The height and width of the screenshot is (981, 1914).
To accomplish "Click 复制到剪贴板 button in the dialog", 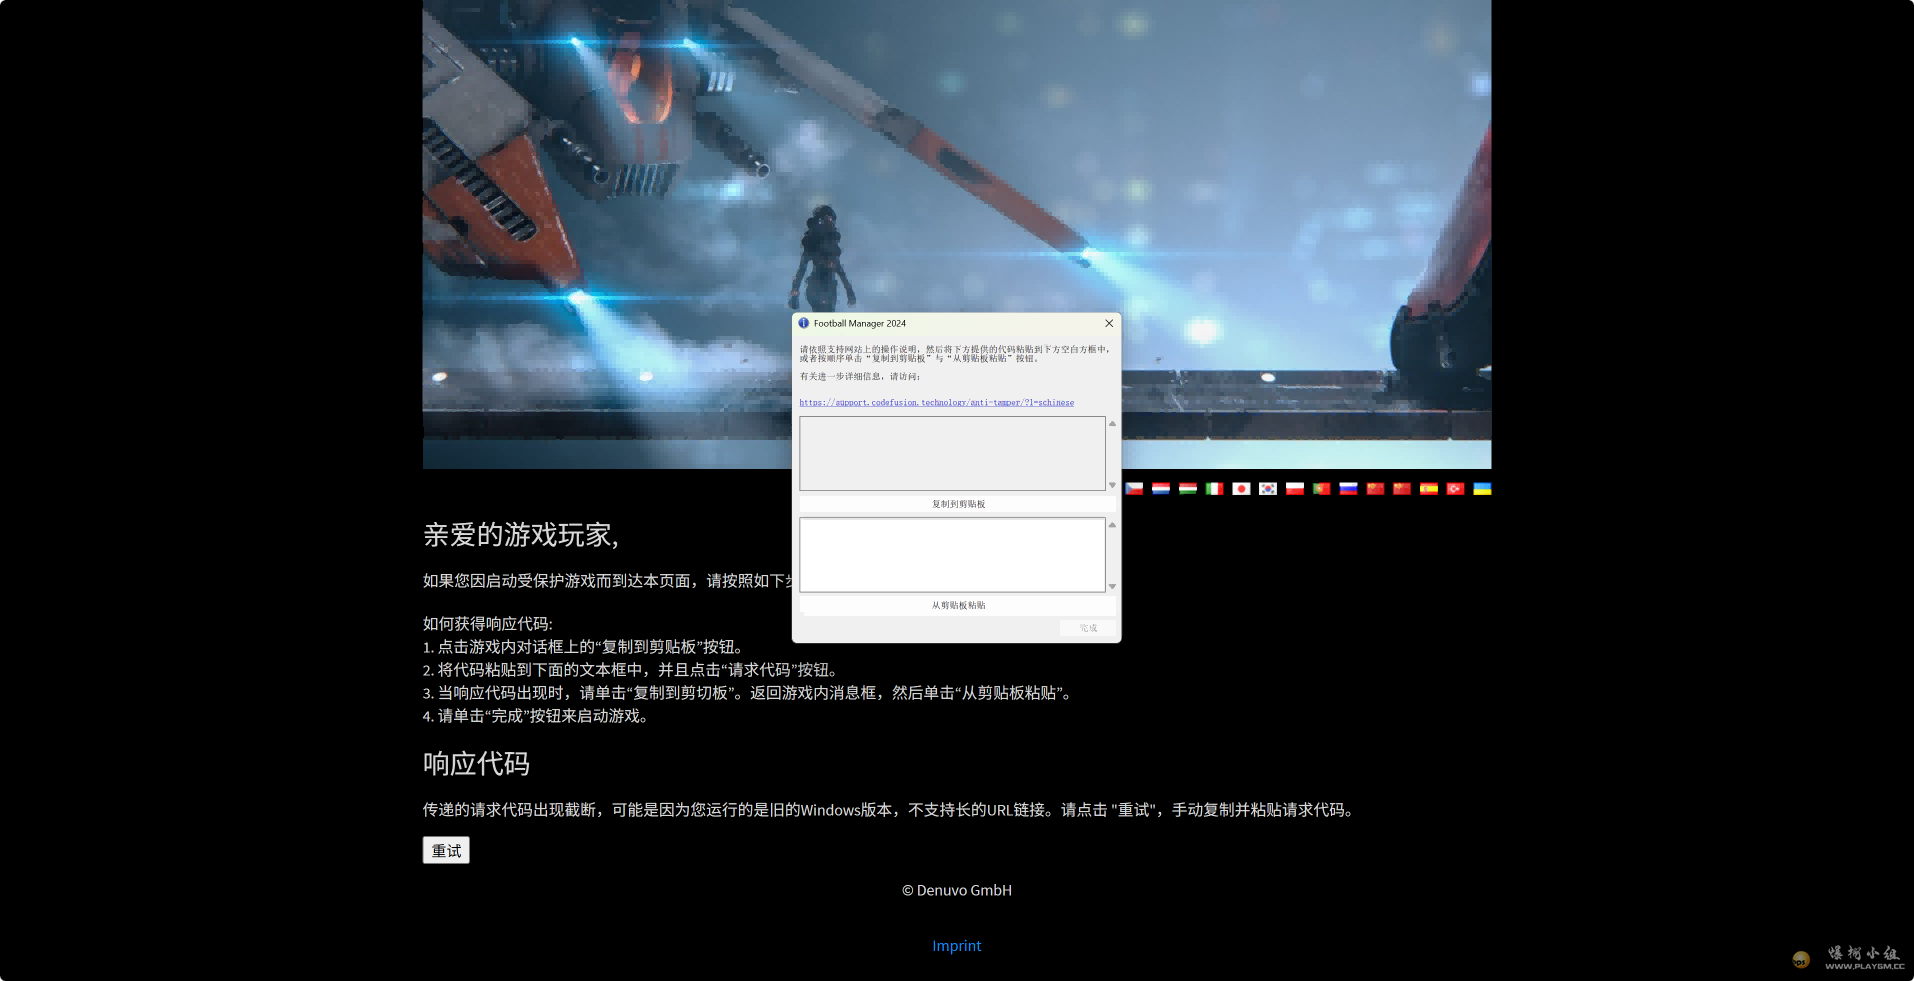I will (958, 504).
